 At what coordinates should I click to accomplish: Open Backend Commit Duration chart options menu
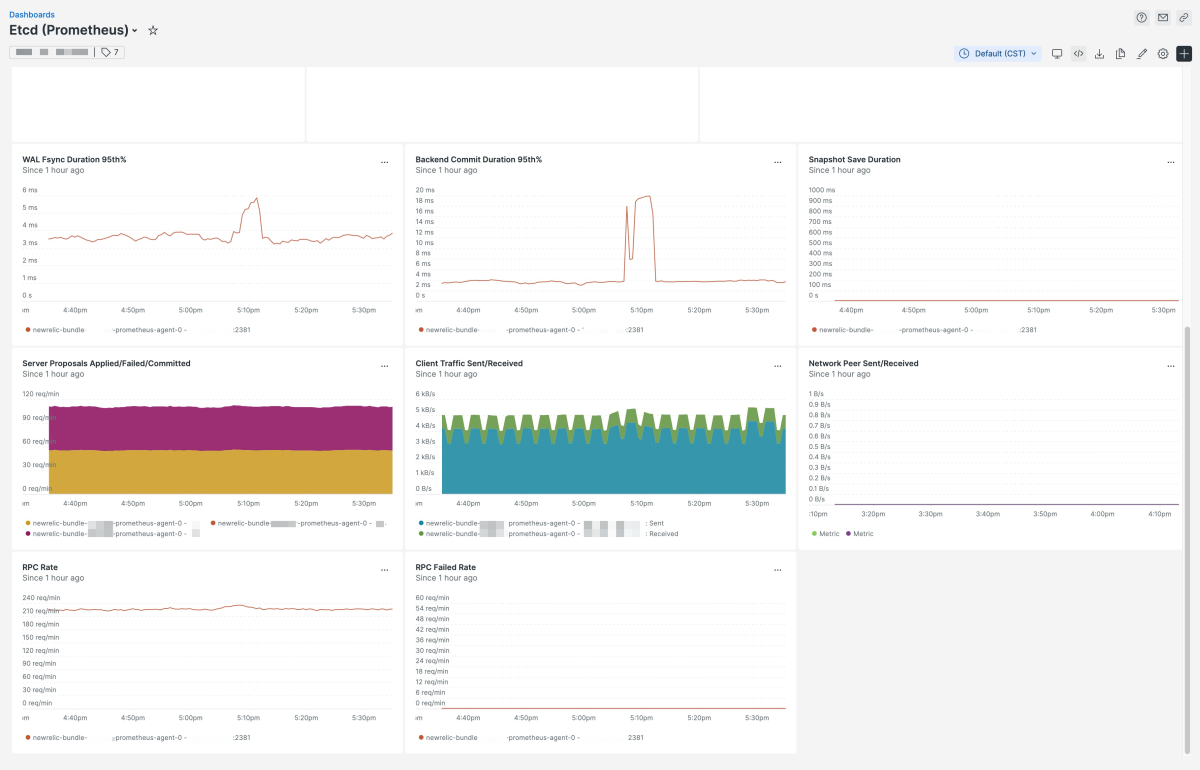(778, 162)
